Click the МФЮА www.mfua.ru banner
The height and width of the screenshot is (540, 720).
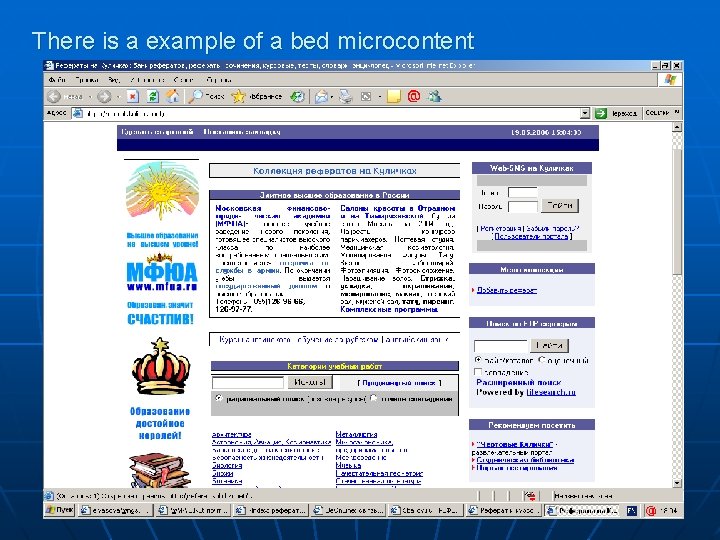pyautogui.click(x=162, y=273)
